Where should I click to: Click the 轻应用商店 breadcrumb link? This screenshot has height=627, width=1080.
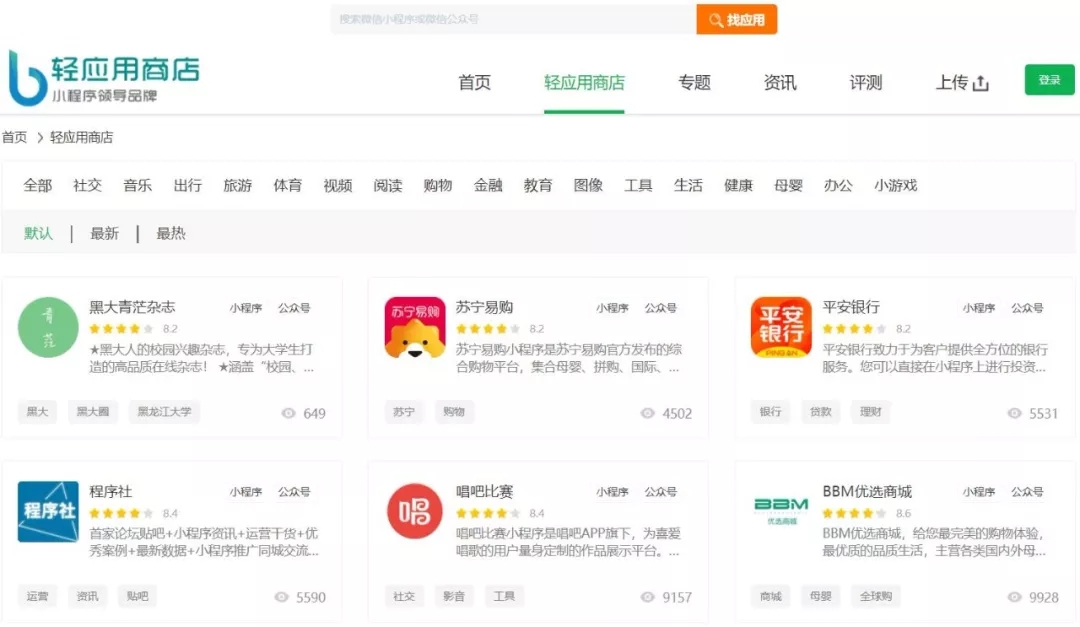(81, 138)
